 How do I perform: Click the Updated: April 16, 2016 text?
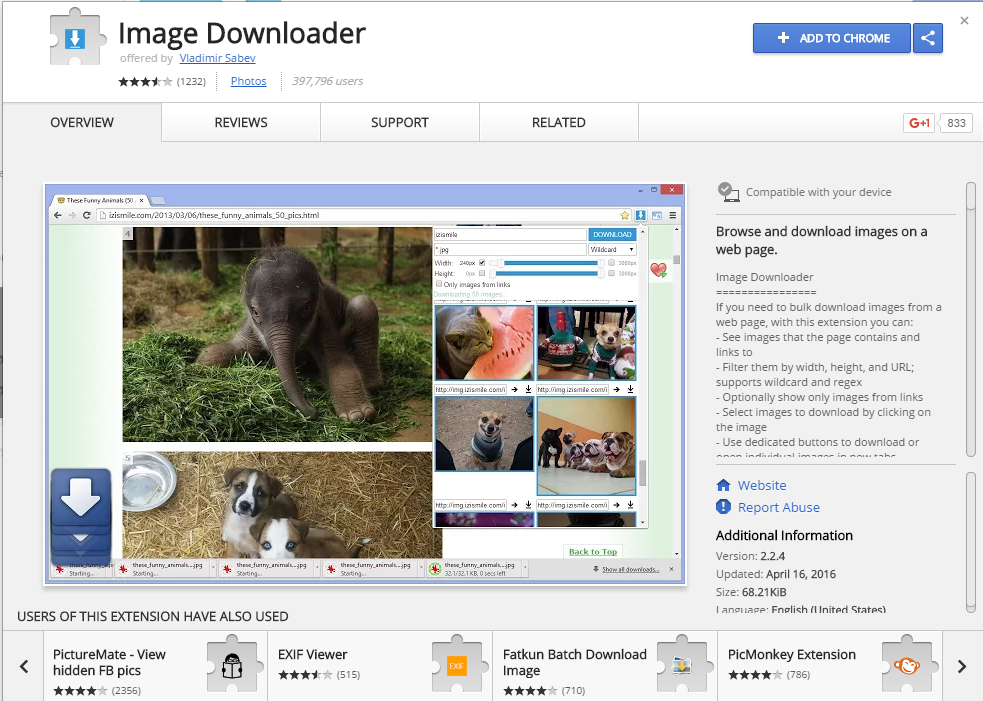[776, 574]
